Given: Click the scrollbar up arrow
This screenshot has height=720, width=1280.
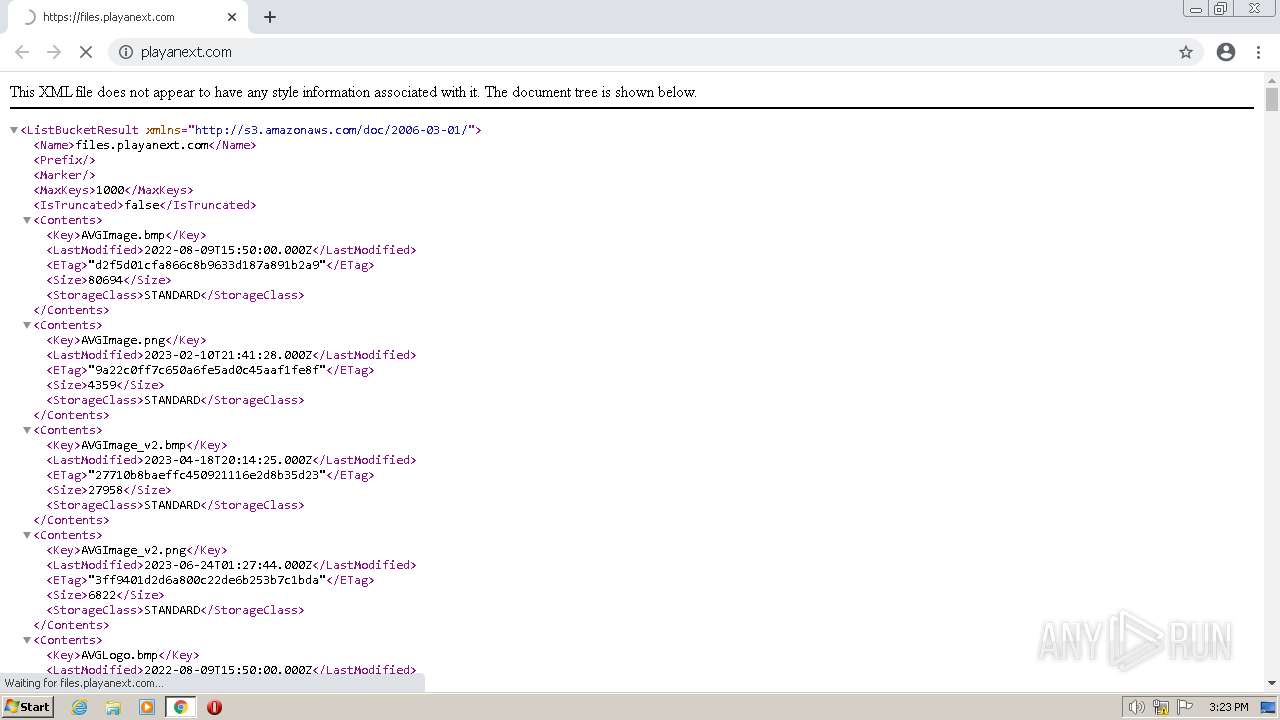Looking at the screenshot, I should tap(1272, 79).
